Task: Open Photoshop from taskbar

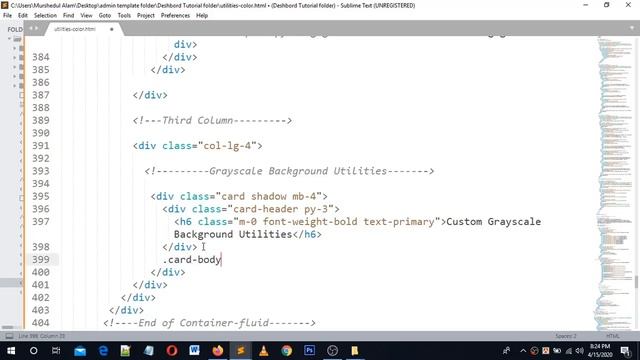Action: click(x=309, y=351)
